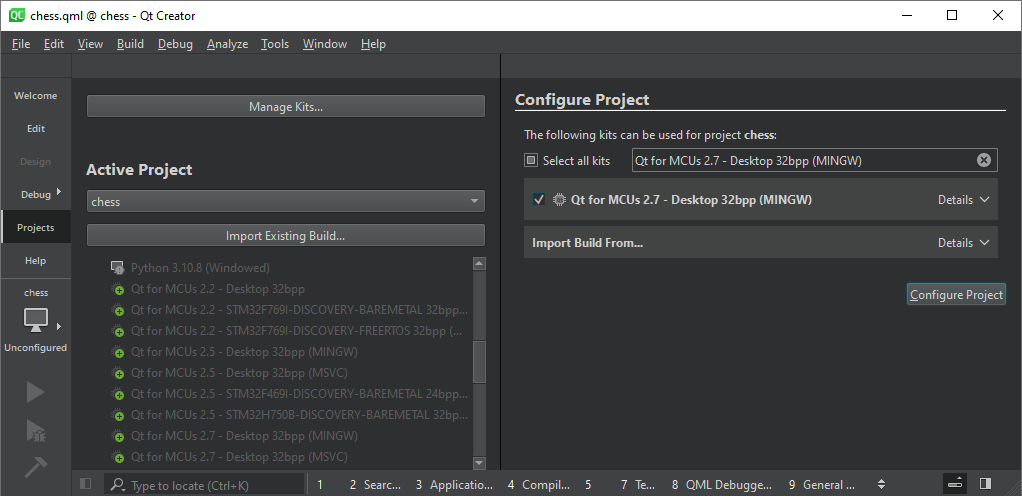
Task: Open the chess kit selector monitor icon
Action: click(36, 320)
